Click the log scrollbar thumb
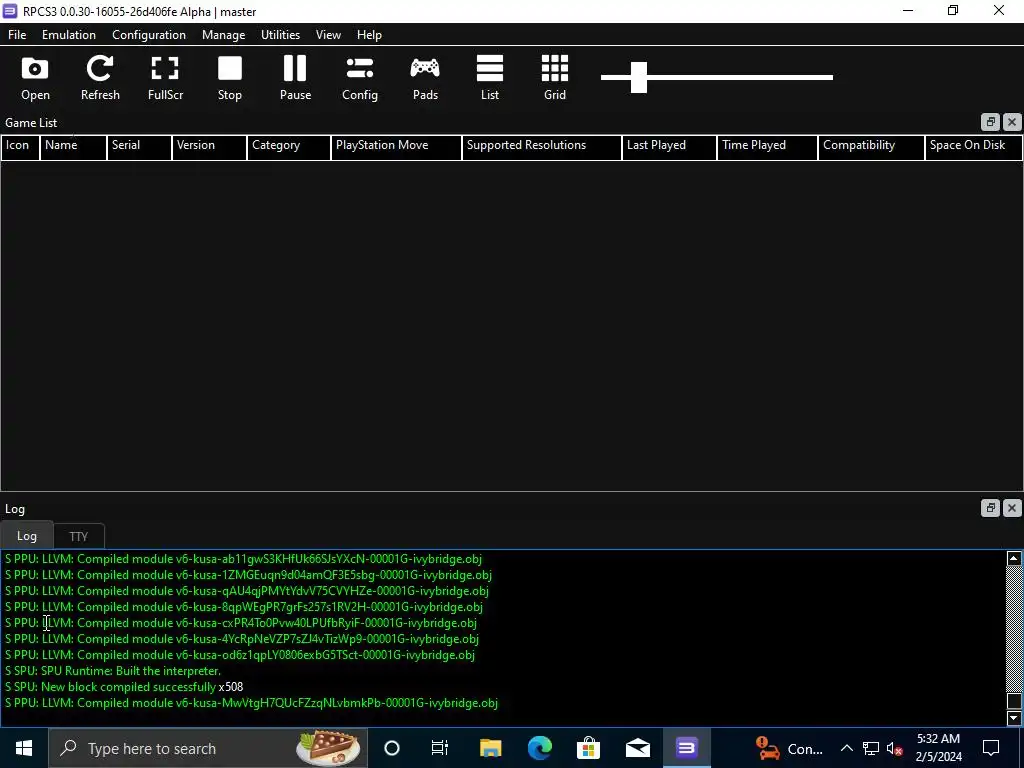The width and height of the screenshot is (1024, 768). (x=1014, y=701)
